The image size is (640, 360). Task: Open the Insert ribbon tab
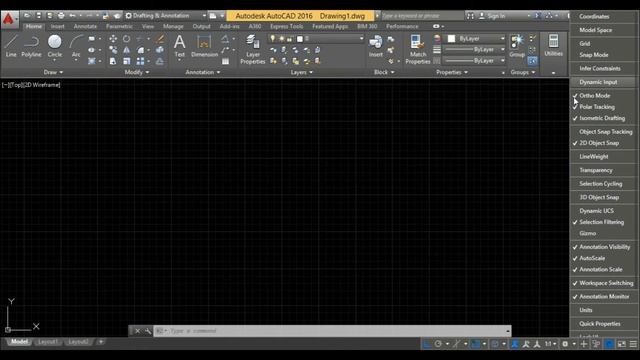tap(58, 27)
